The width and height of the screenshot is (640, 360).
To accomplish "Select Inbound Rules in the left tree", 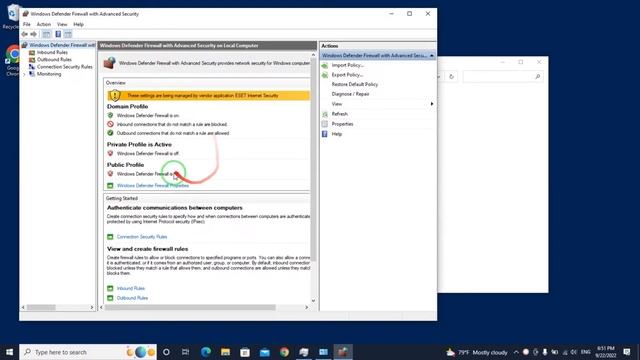I will 52,53.
